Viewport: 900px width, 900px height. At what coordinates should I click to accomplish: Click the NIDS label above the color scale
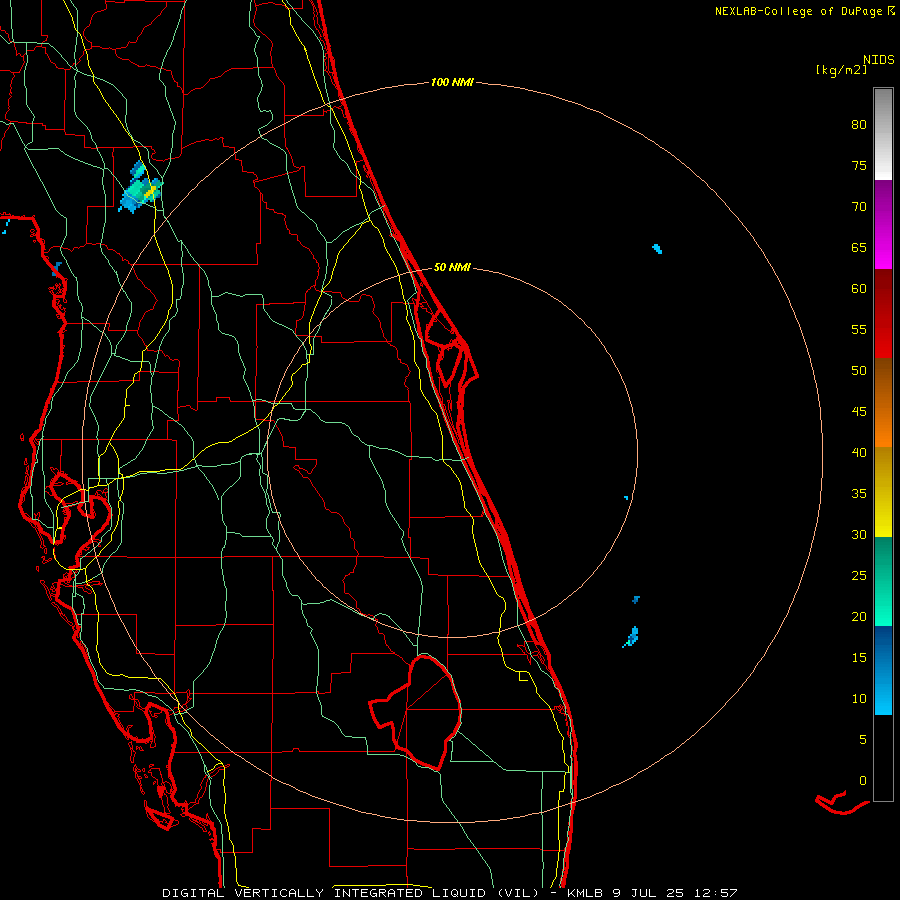[879, 60]
